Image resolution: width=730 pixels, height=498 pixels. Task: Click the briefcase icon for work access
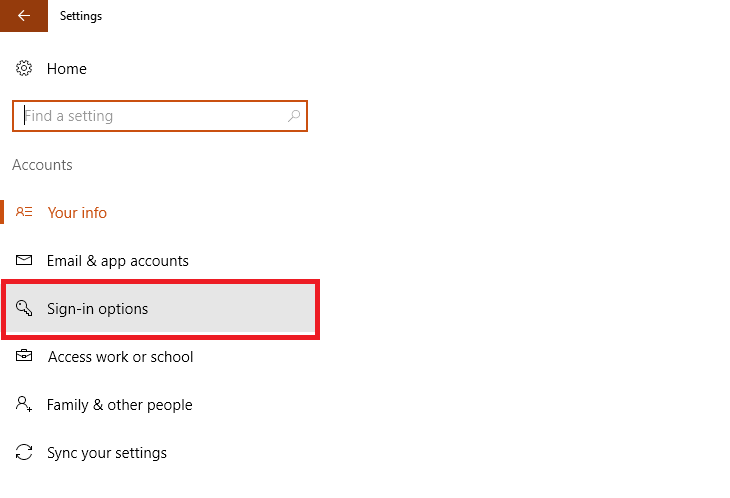click(25, 357)
